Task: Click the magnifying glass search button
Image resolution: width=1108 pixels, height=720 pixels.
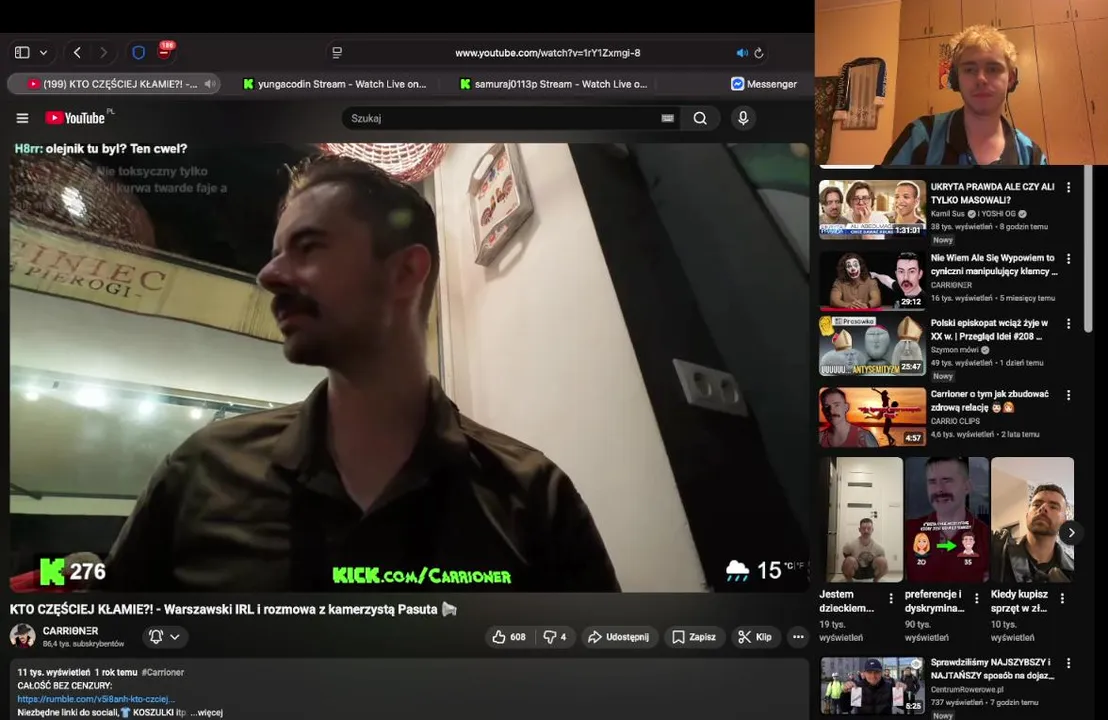Action: (700, 118)
